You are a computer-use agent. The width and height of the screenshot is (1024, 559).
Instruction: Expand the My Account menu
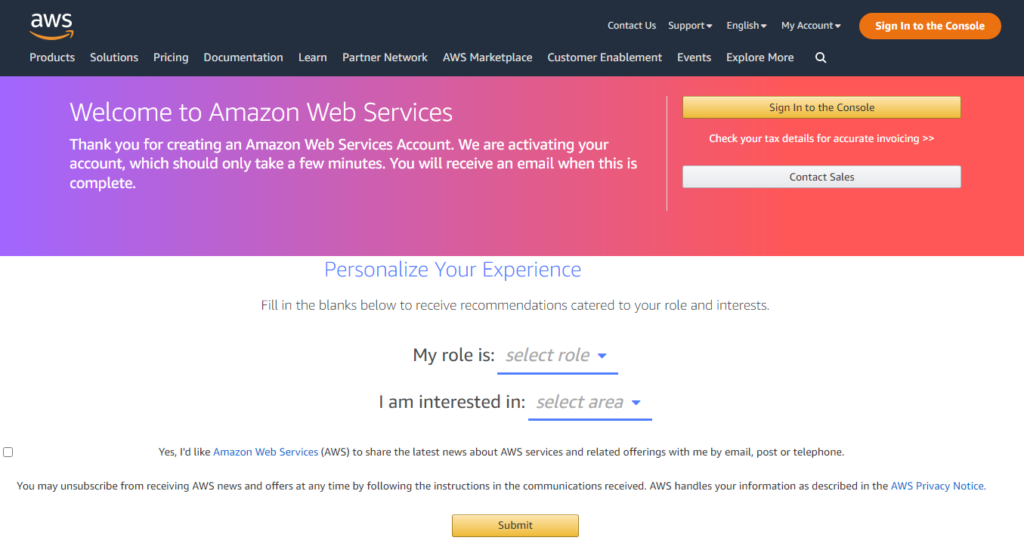coord(810,25)
